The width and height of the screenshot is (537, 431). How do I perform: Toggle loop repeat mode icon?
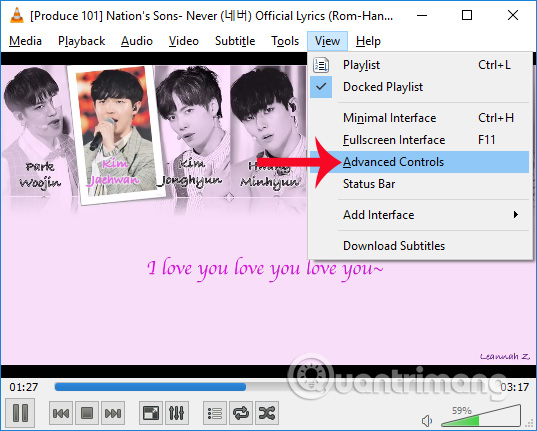pyautogui.click(x=241, y=413)
